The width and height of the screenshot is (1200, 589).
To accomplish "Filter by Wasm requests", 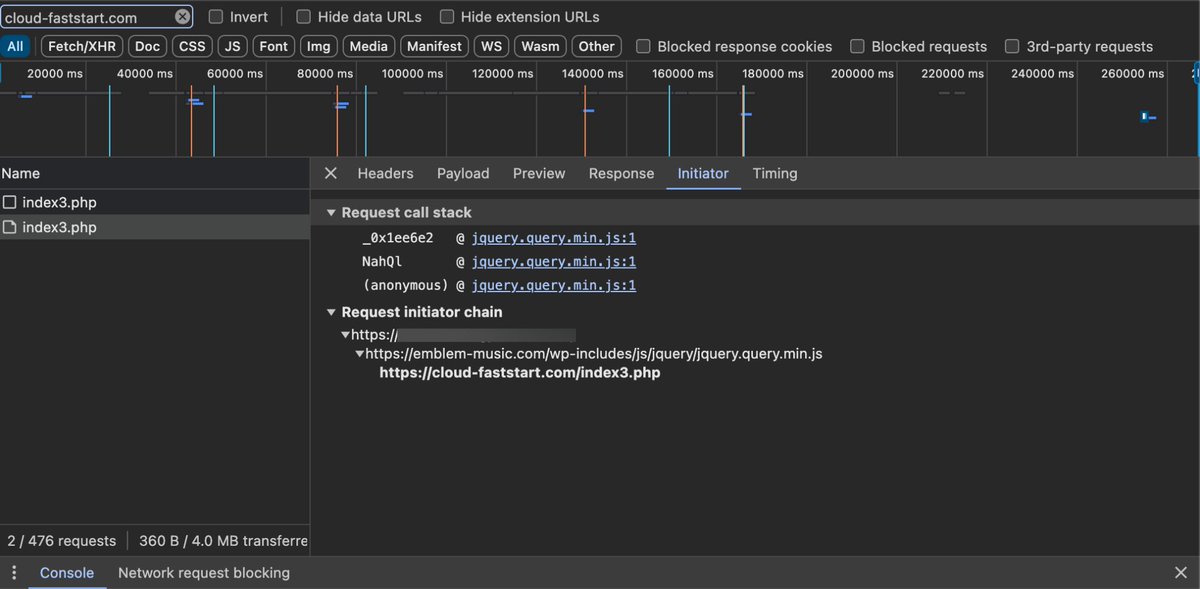I will (x=541, y=46).
